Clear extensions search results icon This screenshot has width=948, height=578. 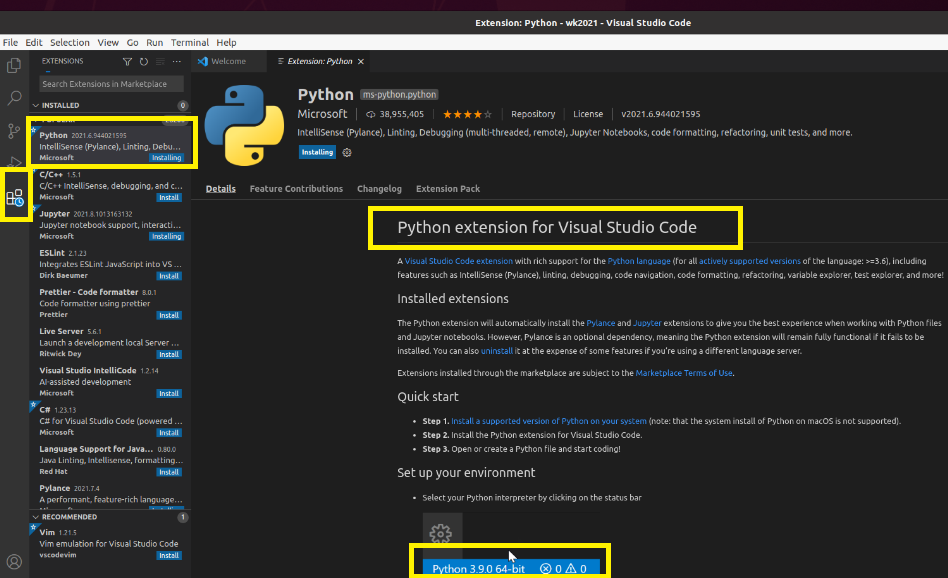(x=160, y=62)
